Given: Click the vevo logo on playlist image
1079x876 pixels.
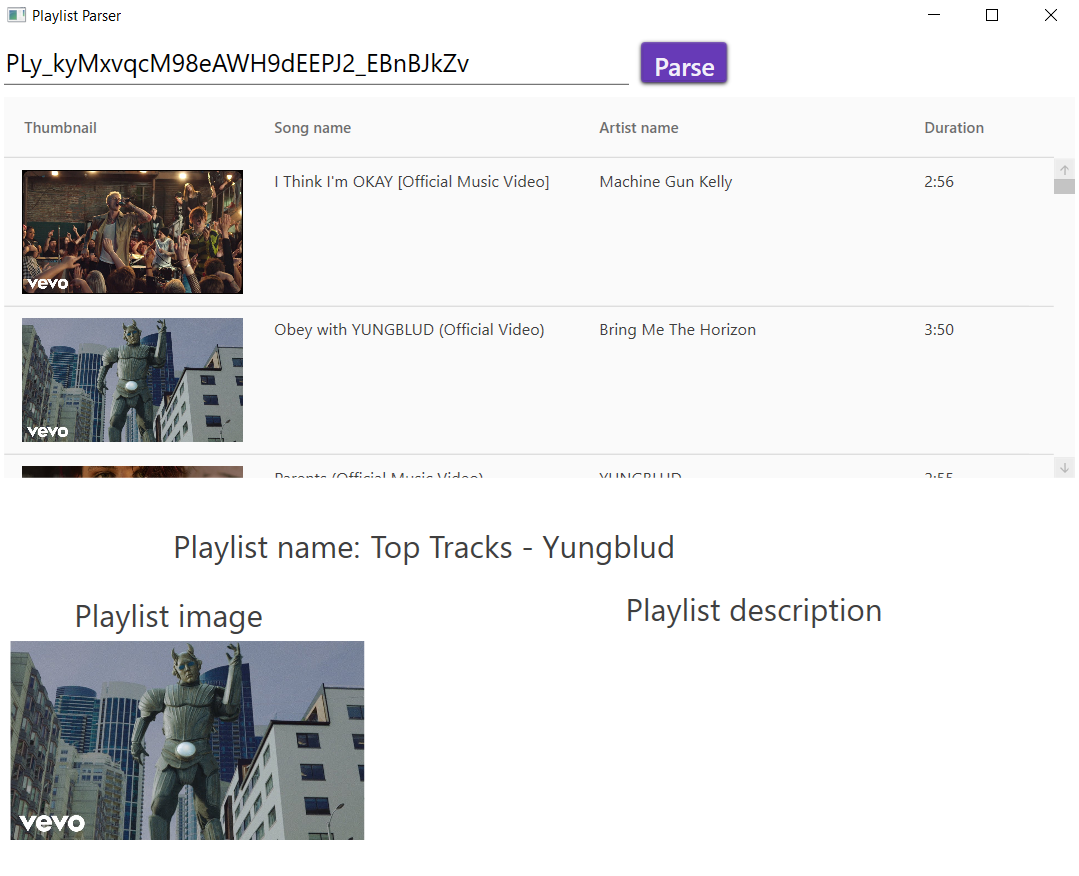Looking at the screenshot, I should pos(50,822).
